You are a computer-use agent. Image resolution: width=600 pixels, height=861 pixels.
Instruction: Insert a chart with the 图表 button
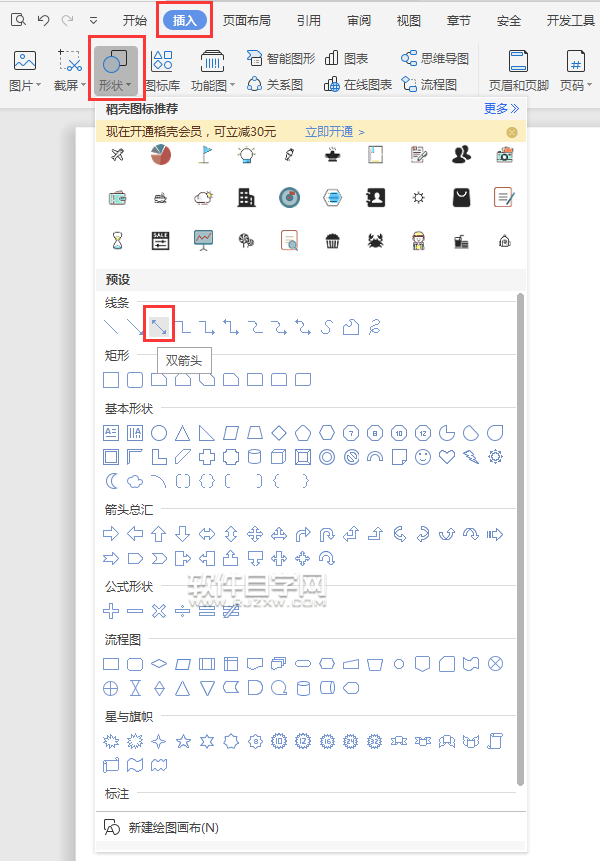coord(346,59)
